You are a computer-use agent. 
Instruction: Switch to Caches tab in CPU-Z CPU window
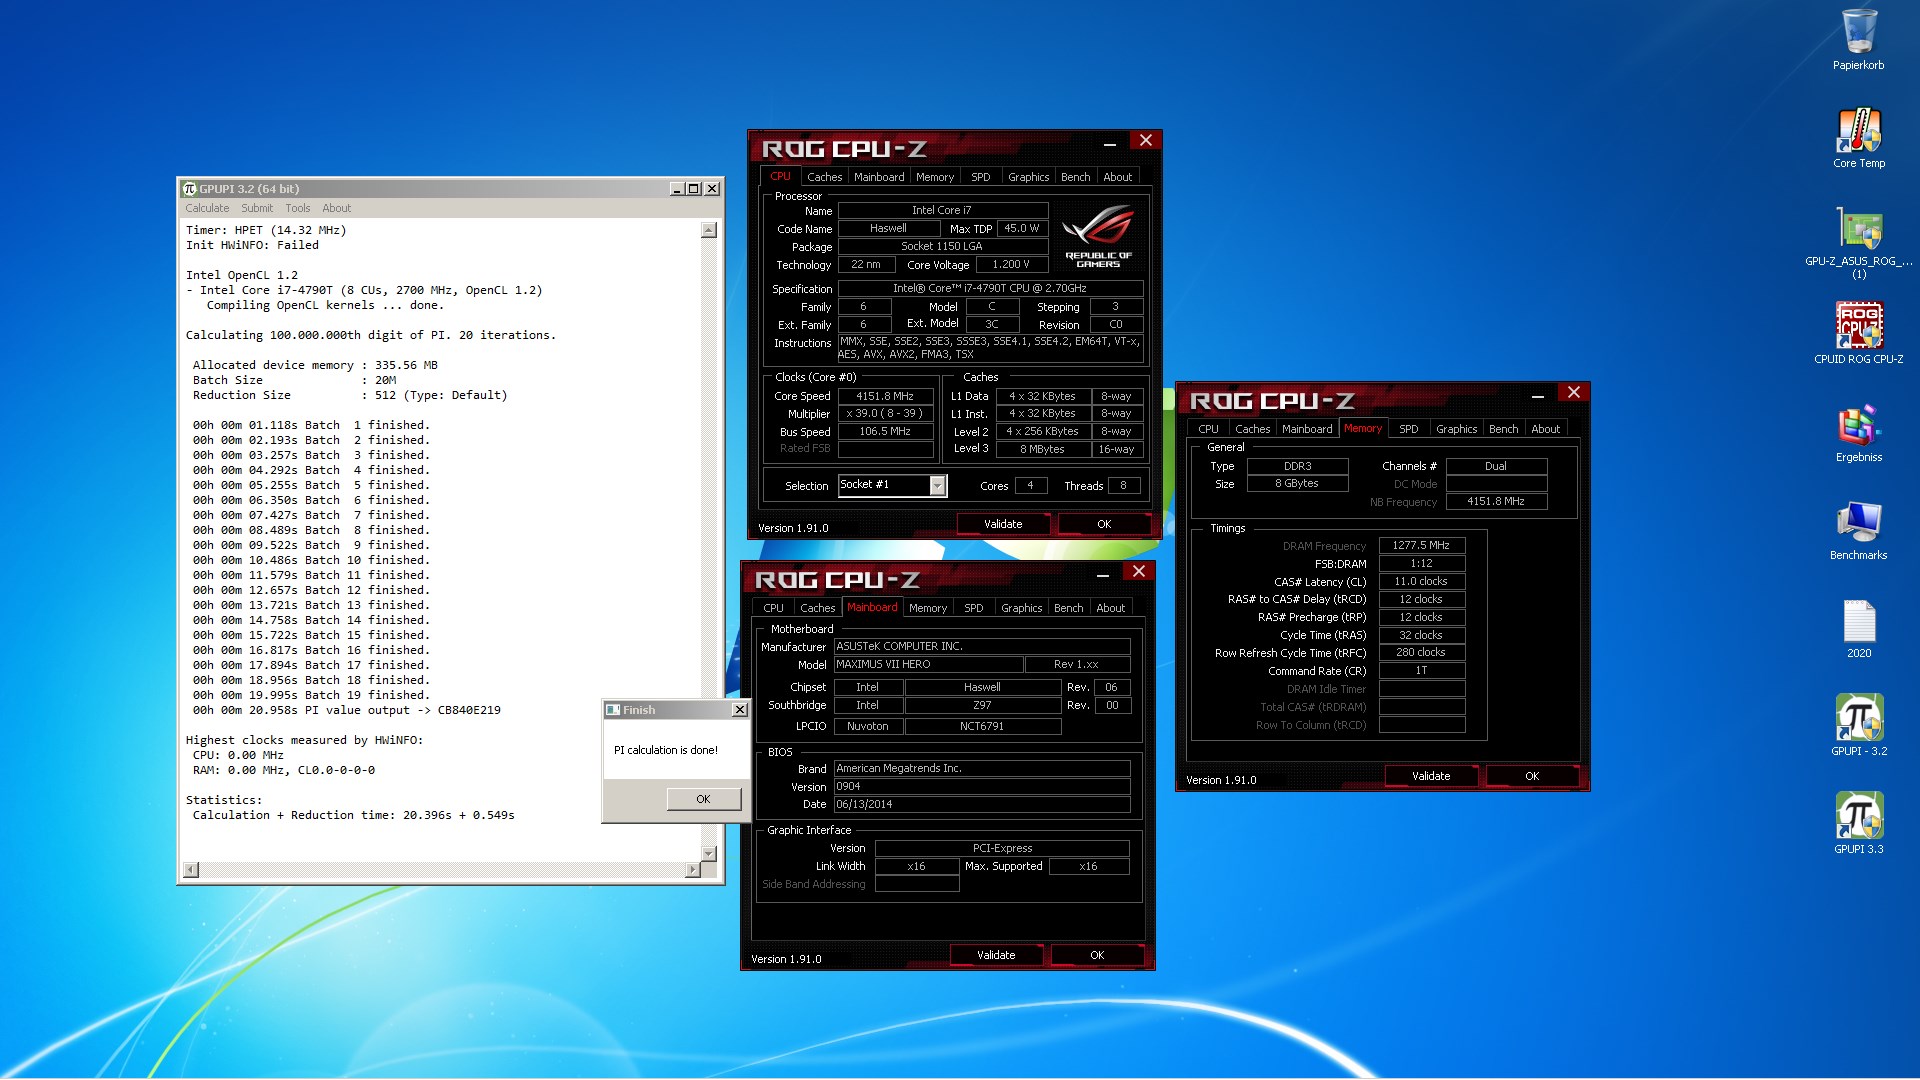point(825,177)
